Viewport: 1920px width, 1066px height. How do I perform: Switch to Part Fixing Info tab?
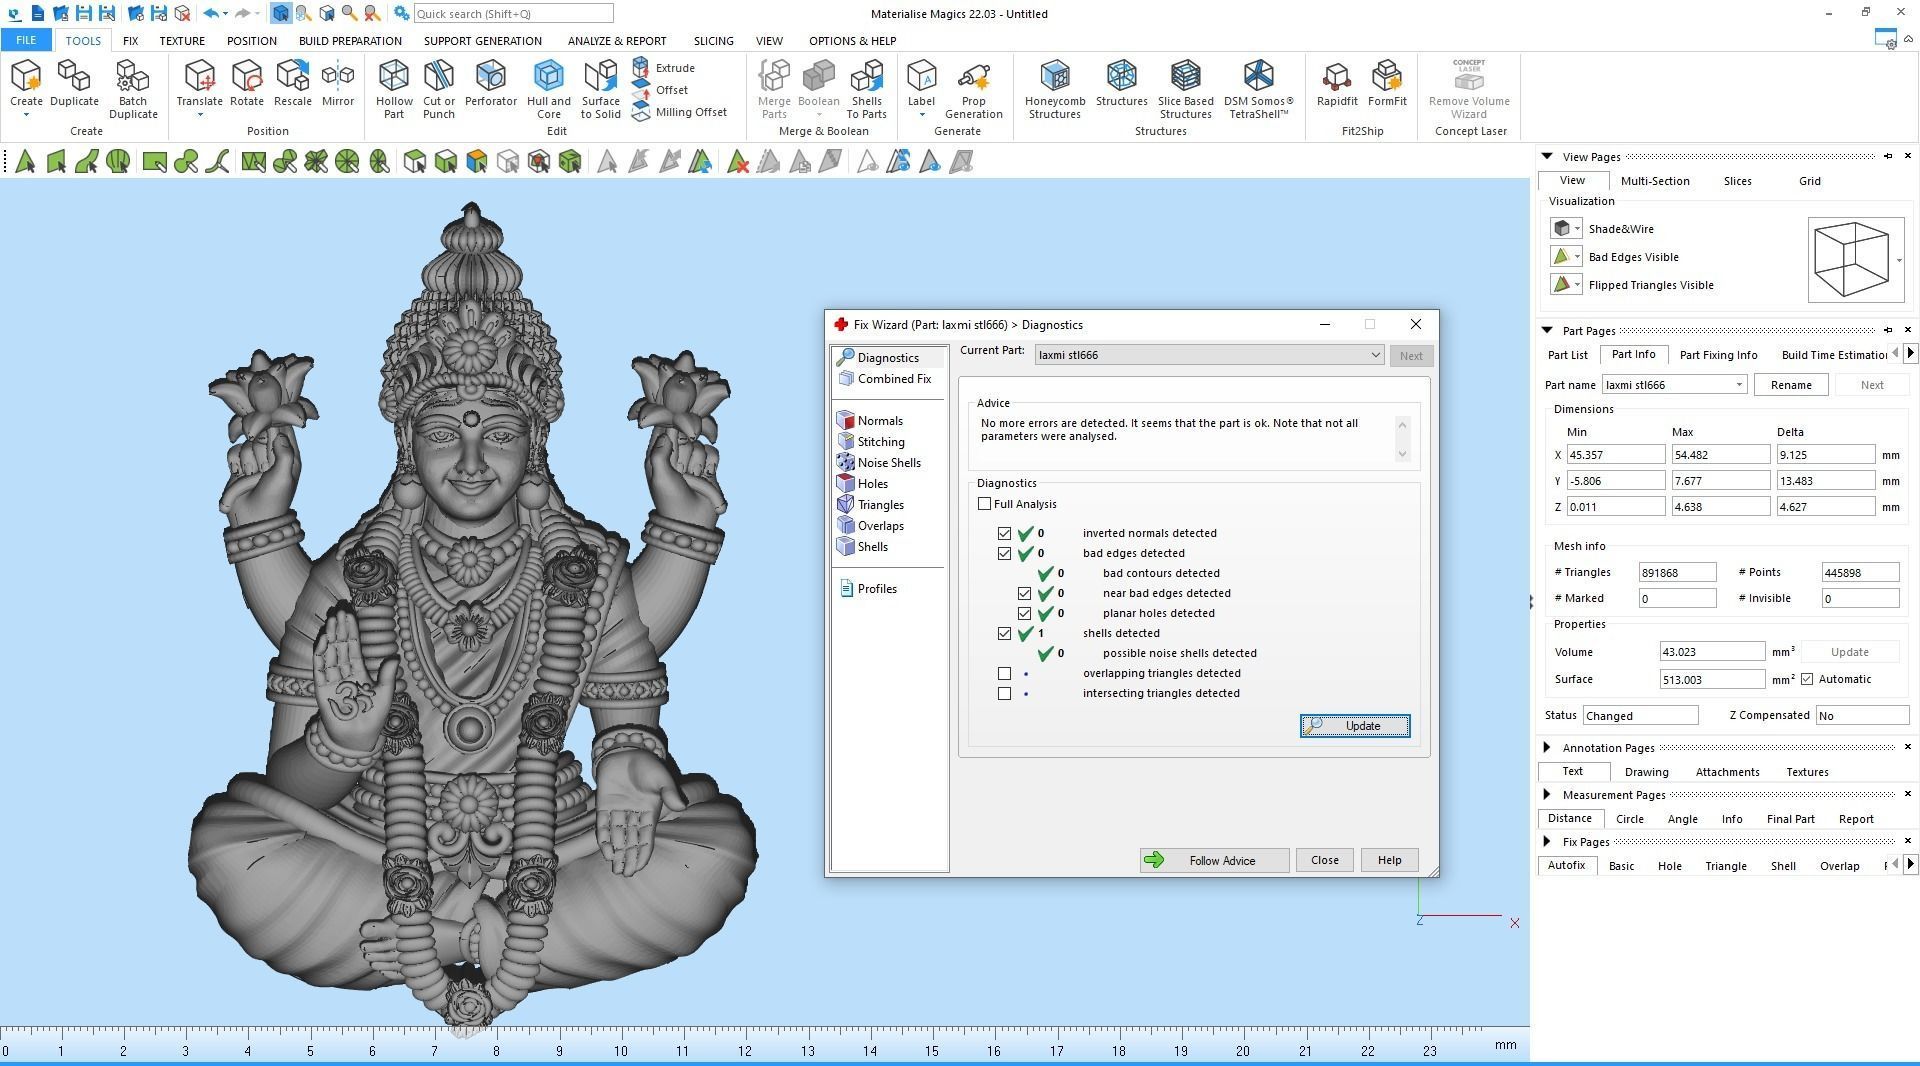pos(1718,355)
